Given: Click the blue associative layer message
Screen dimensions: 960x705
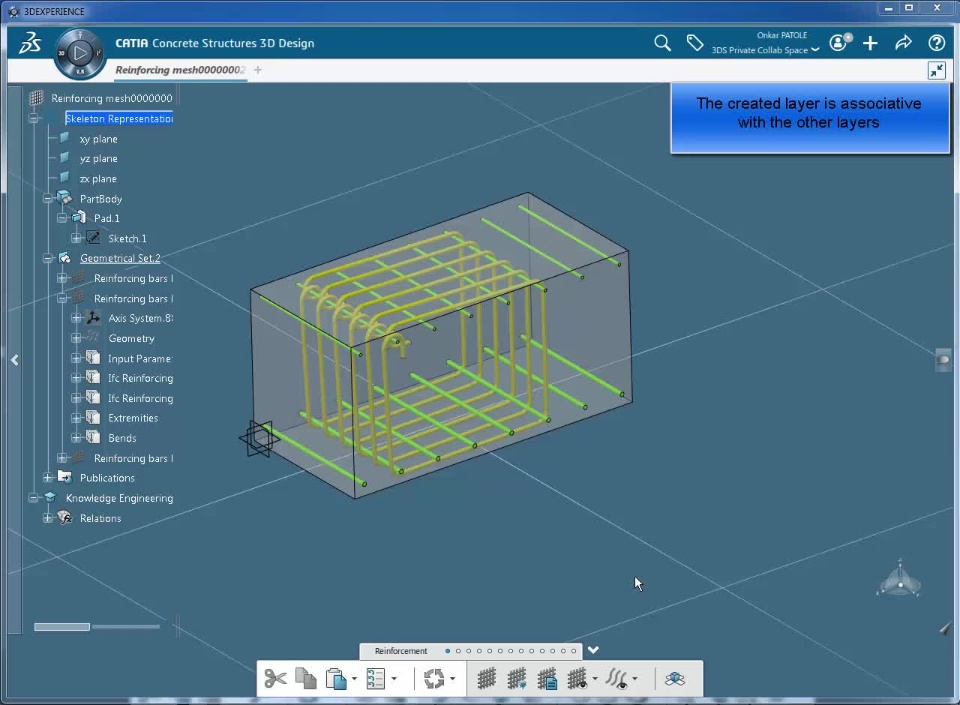Looking at the screenshot, I should pyautogui.click(x=810, y=118).
